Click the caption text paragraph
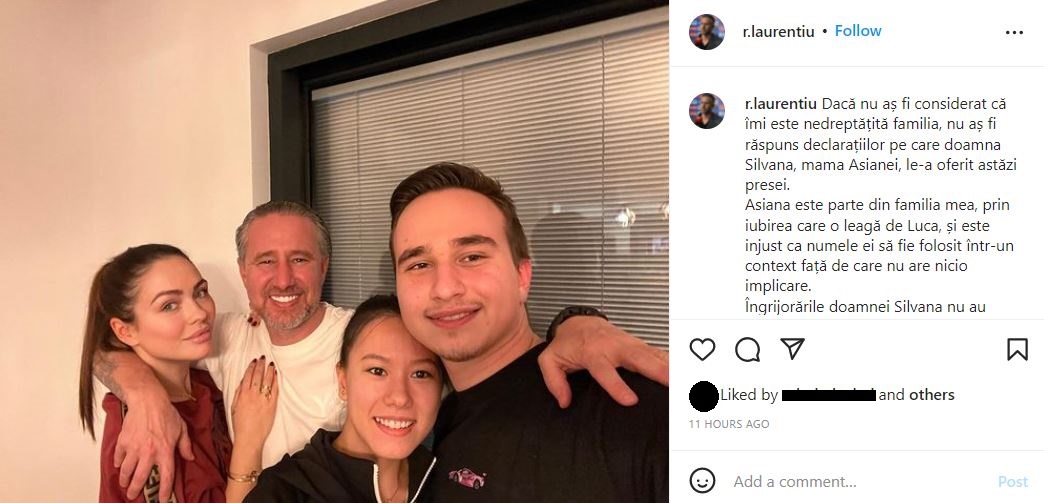The width and height of the screenshot is (1044, 503). 880,205
